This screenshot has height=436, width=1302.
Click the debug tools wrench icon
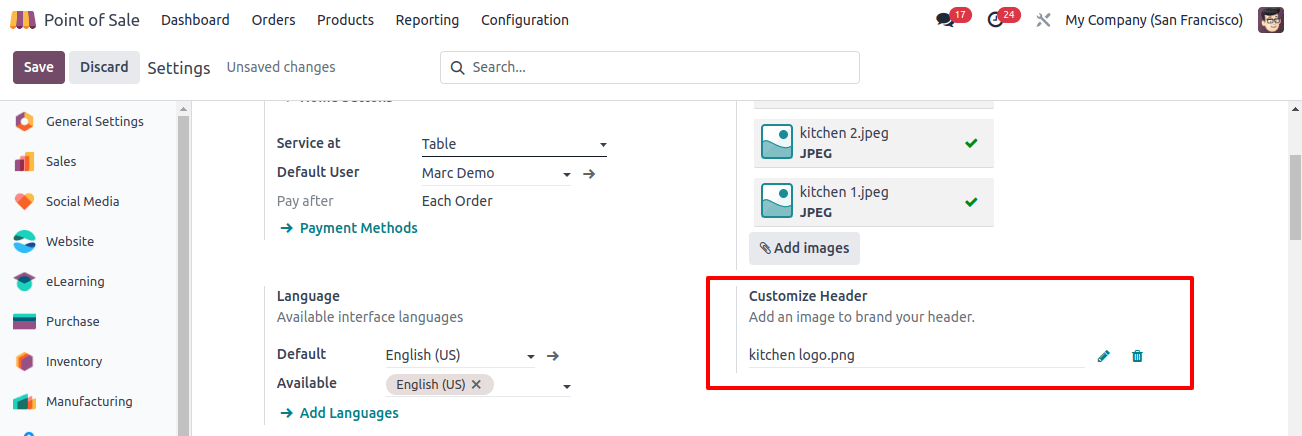[1043, 20]
